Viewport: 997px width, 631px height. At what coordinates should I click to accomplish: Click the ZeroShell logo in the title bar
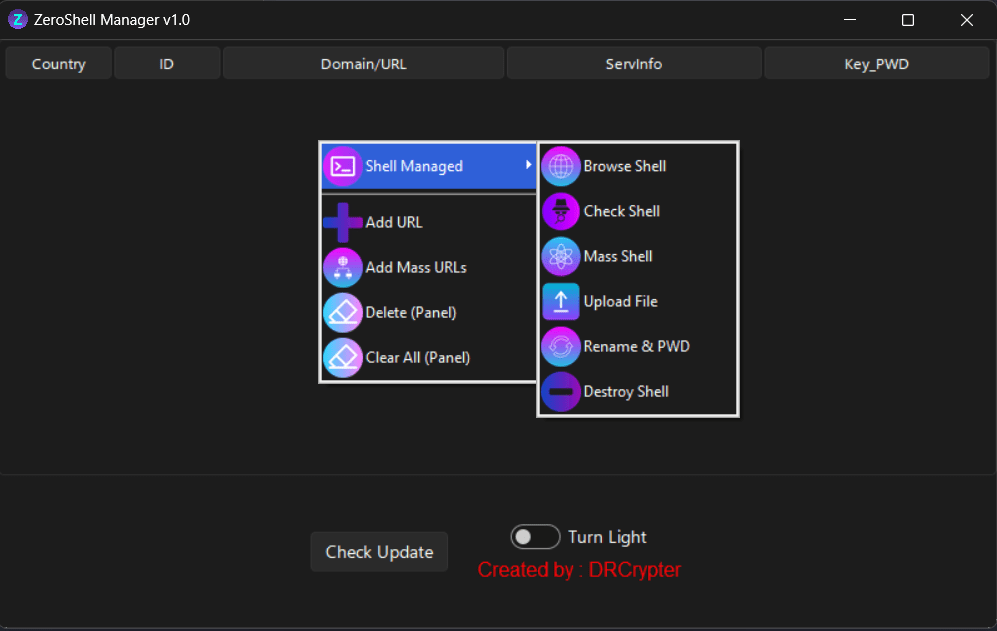tap(17, 19)
